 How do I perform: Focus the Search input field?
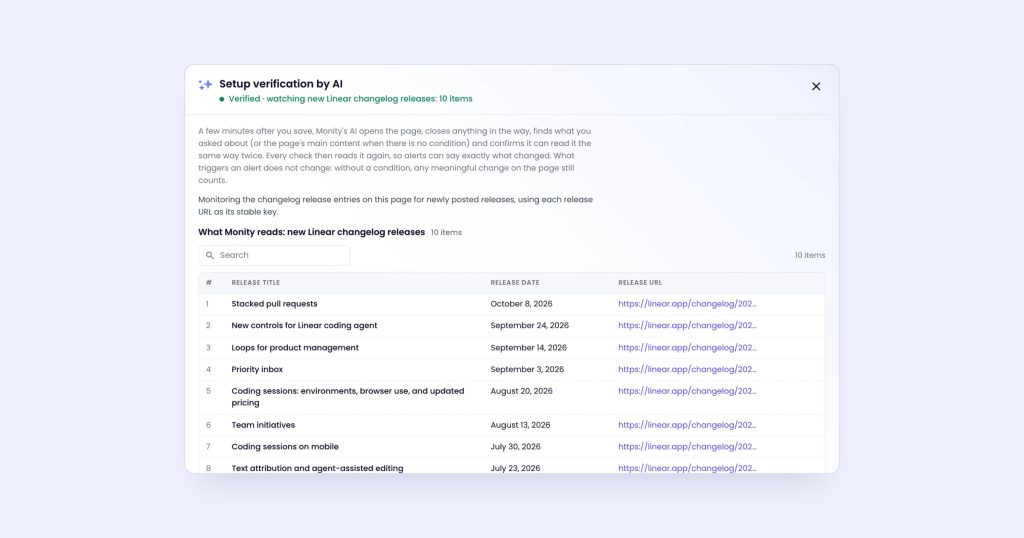[274, 255]
